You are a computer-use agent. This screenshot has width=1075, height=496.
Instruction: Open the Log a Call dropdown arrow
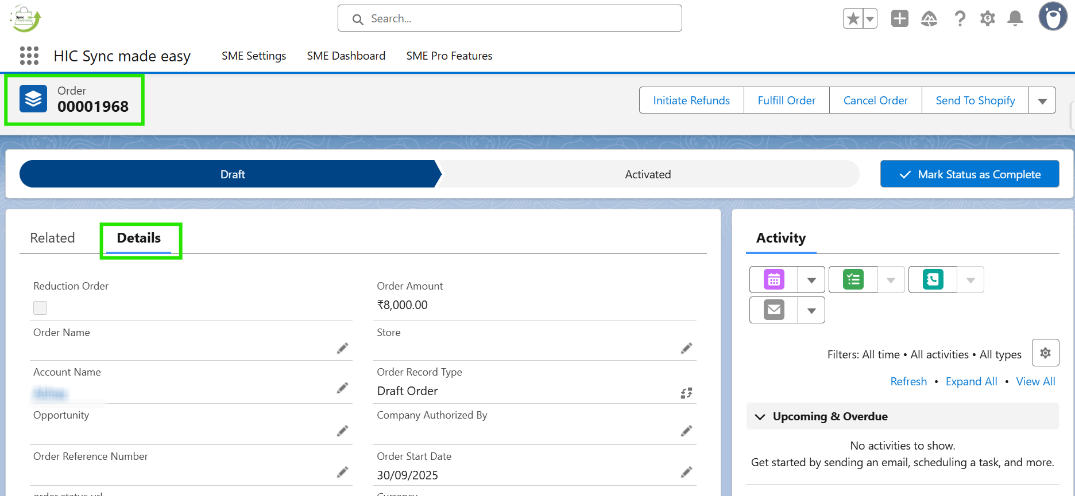point(971,280)
